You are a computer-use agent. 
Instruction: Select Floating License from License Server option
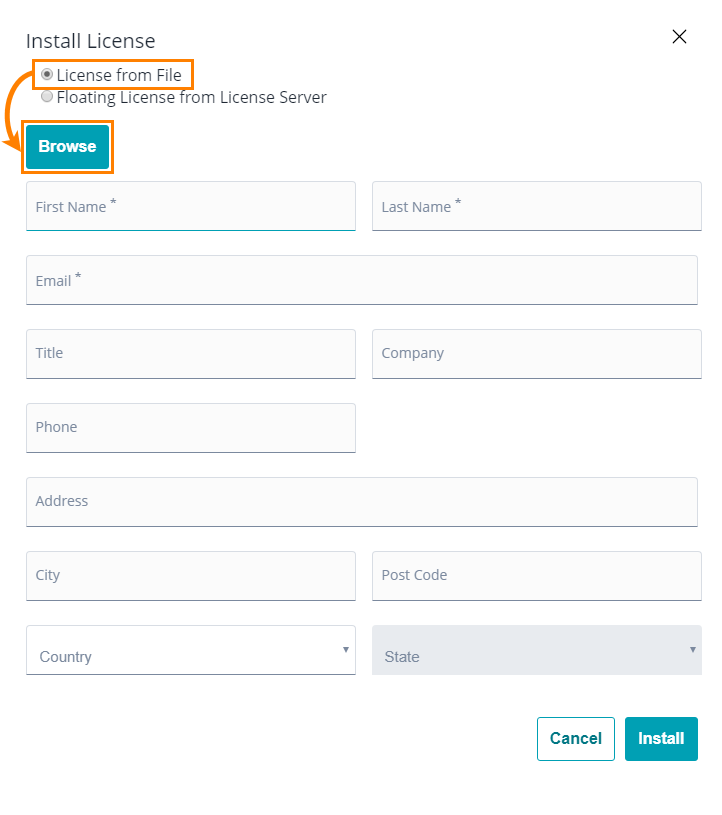47,97
